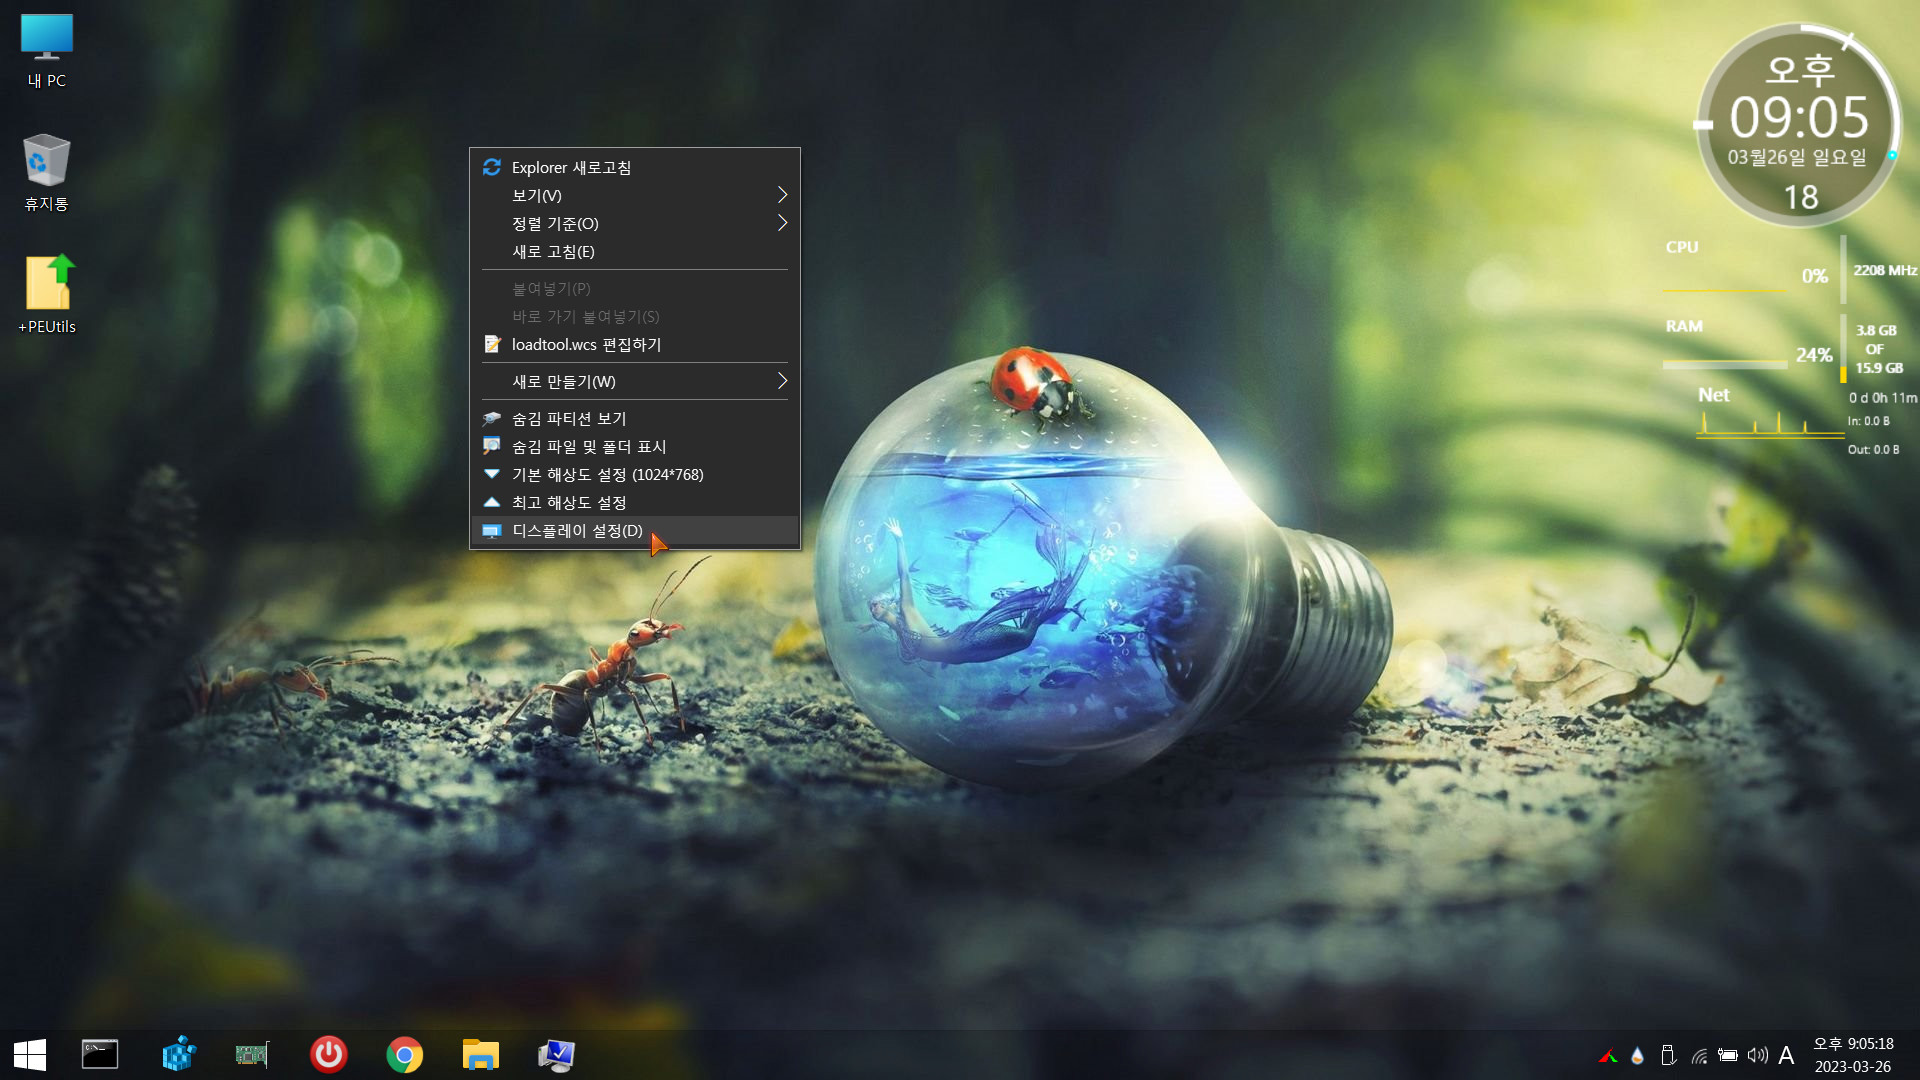Click the 0 d 0h 11m uptime text
1920x1080 pixels.
(x=1882, y=398)
